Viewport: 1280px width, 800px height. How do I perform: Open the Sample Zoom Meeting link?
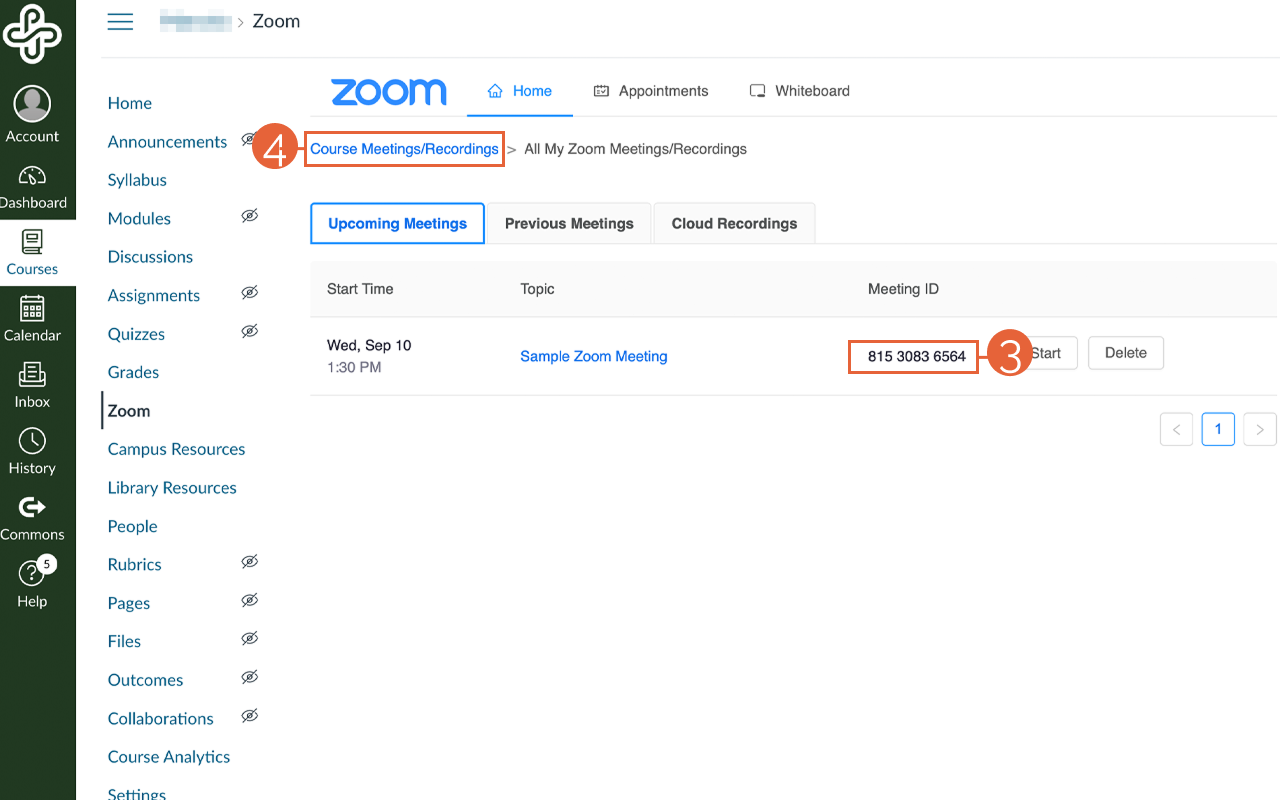pyautogui.click(x=593, y=356)
